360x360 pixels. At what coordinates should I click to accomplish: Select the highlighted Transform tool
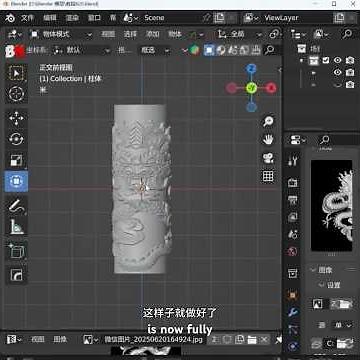[16, 181]
